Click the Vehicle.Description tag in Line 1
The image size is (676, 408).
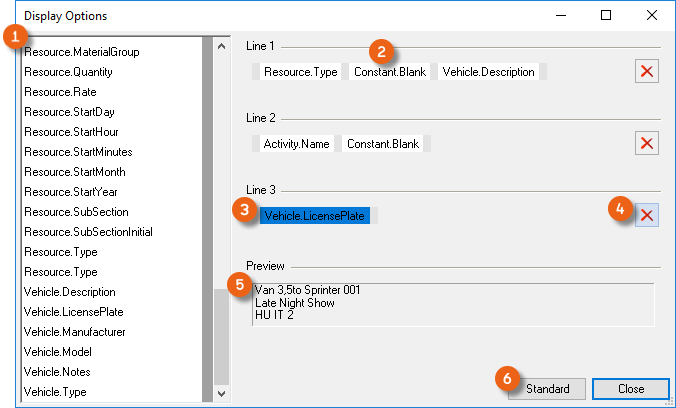tap(490, 72)
